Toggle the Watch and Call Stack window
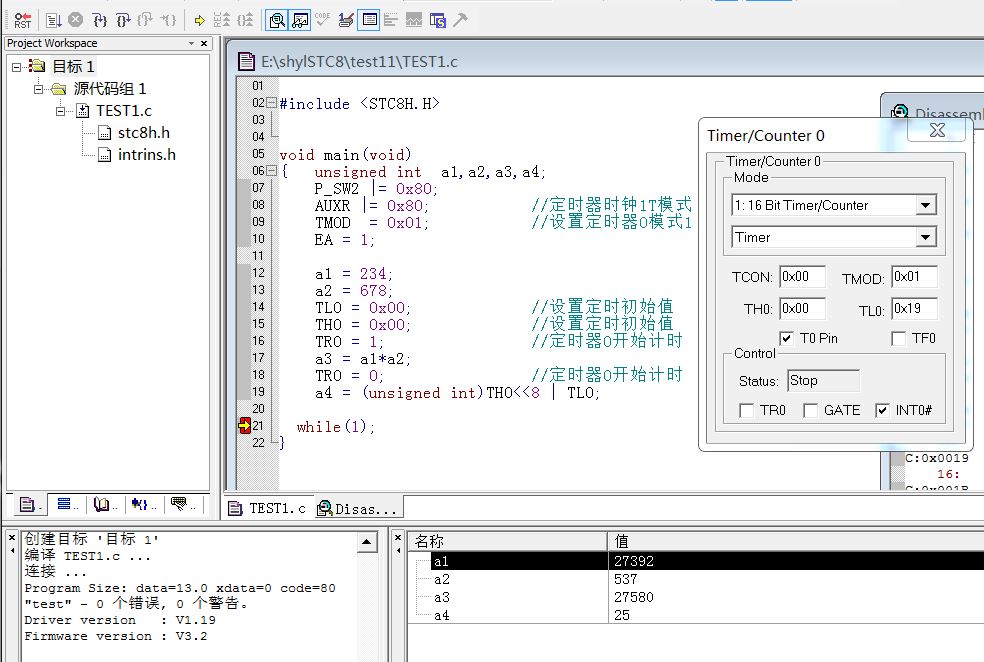984x662 pixels. pos(301,20)
